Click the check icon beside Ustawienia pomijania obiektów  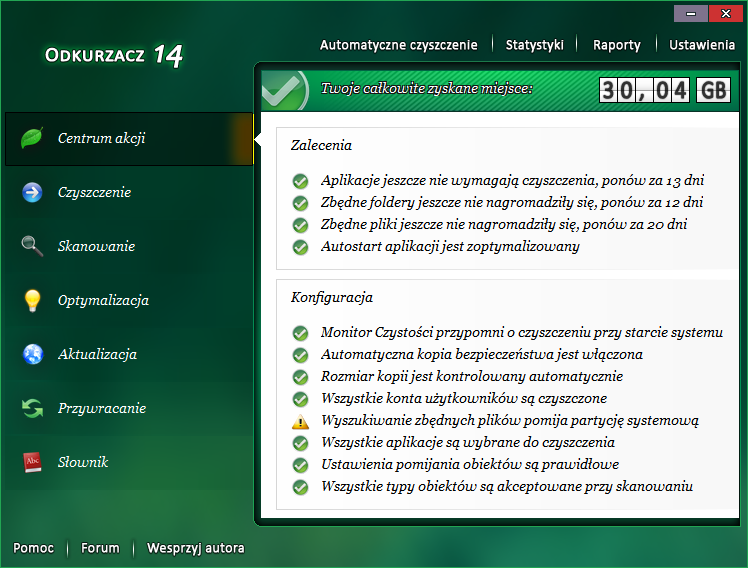coord(301,465)
